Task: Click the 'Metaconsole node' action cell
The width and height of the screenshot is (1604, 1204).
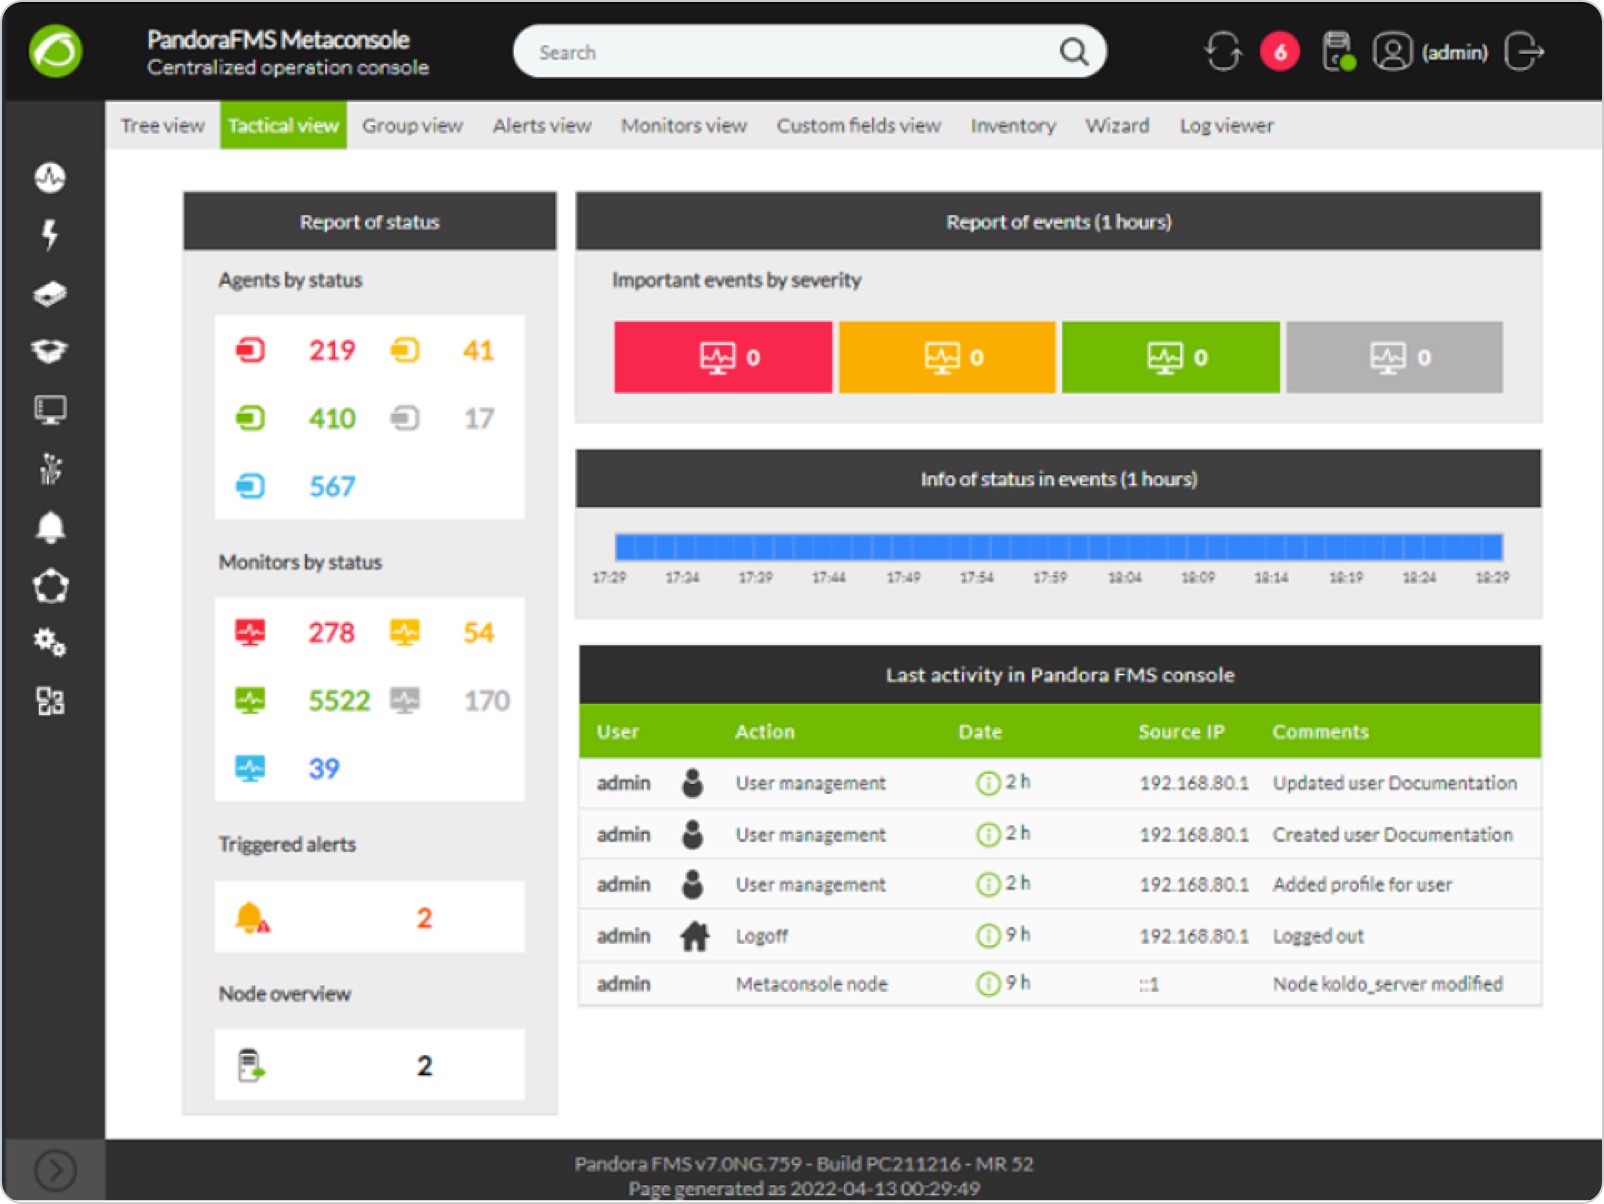Action: click(x=812, y=984)
